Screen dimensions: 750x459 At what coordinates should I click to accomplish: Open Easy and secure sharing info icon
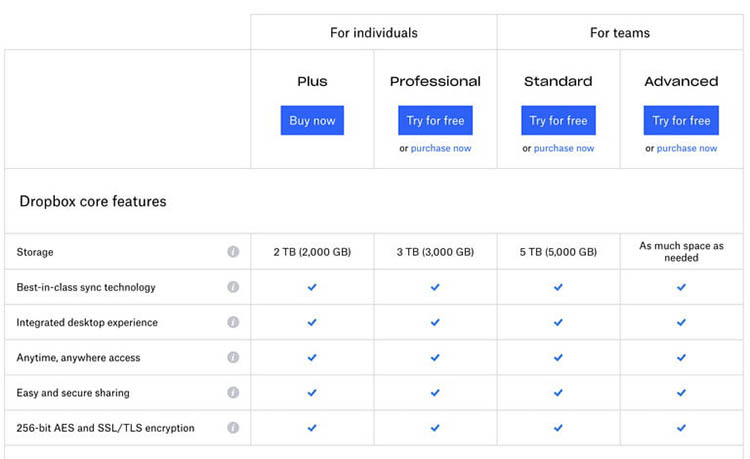233,393
